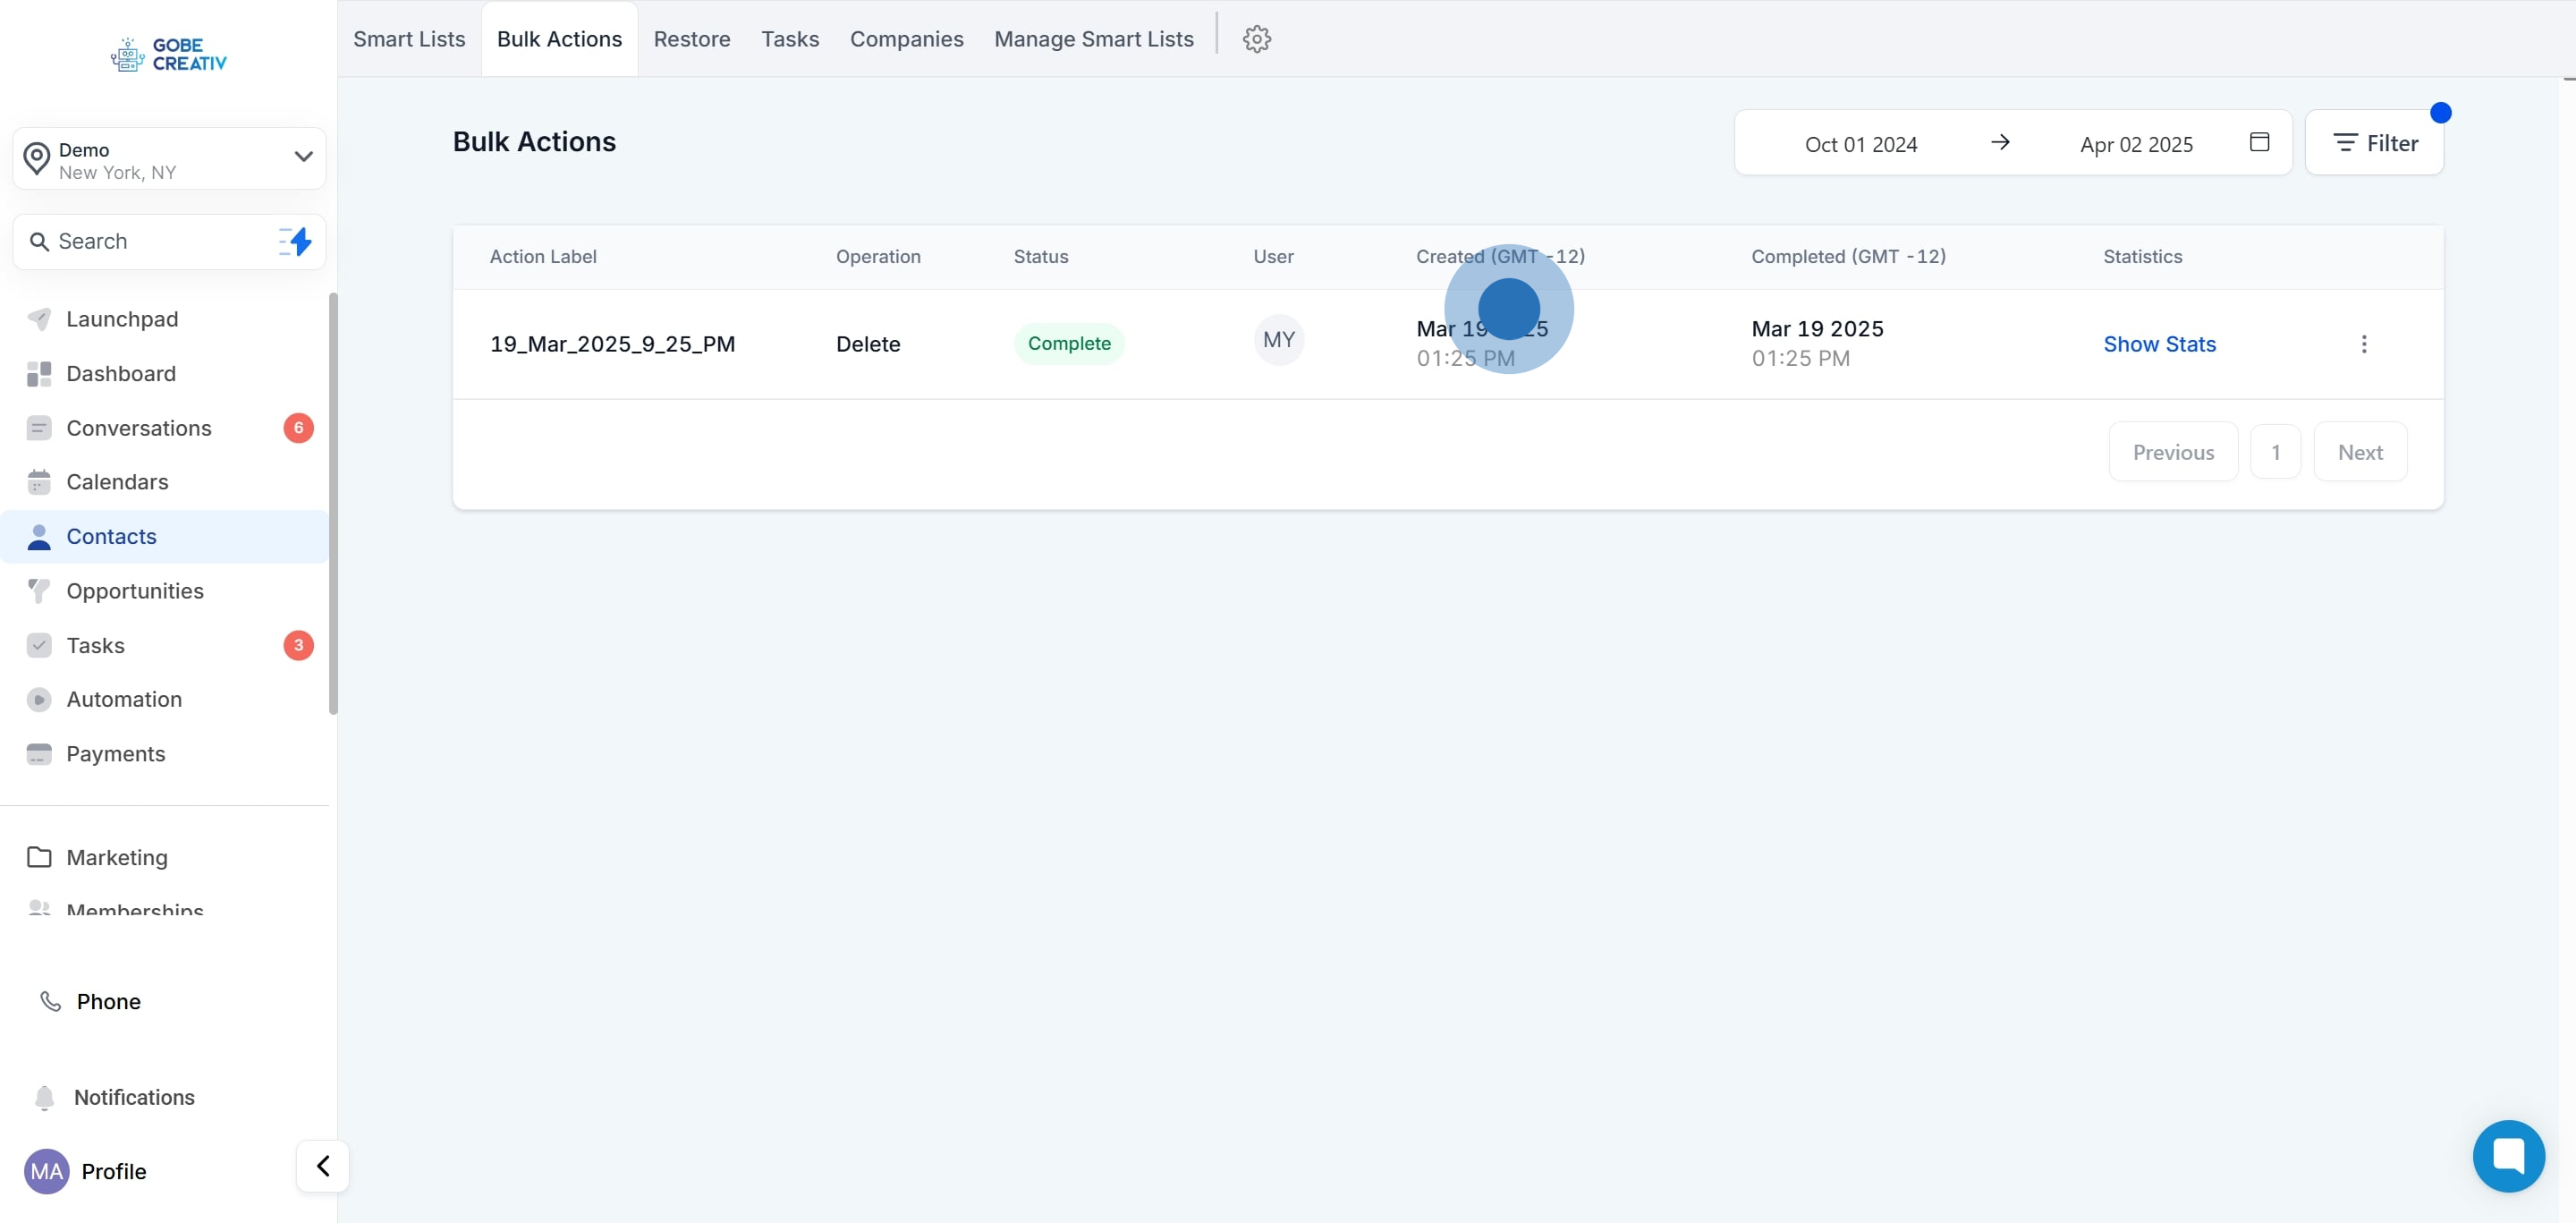Go to Launchpad in sidebar
This screenshot has height=1223, width=2576.
tap(122, 319)
